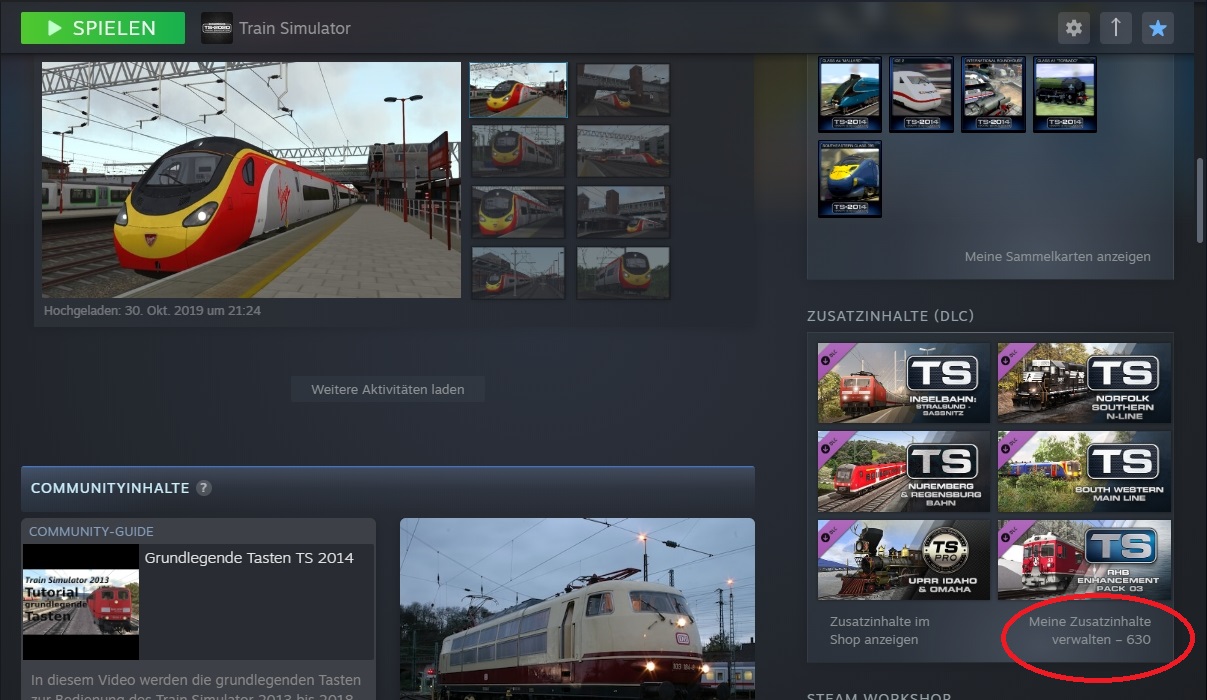This screenshot has height=700, width=1207.
Task: Open the Nuremberg & Regensburg Bahn DLC tile
Action: tap(904, 471)
